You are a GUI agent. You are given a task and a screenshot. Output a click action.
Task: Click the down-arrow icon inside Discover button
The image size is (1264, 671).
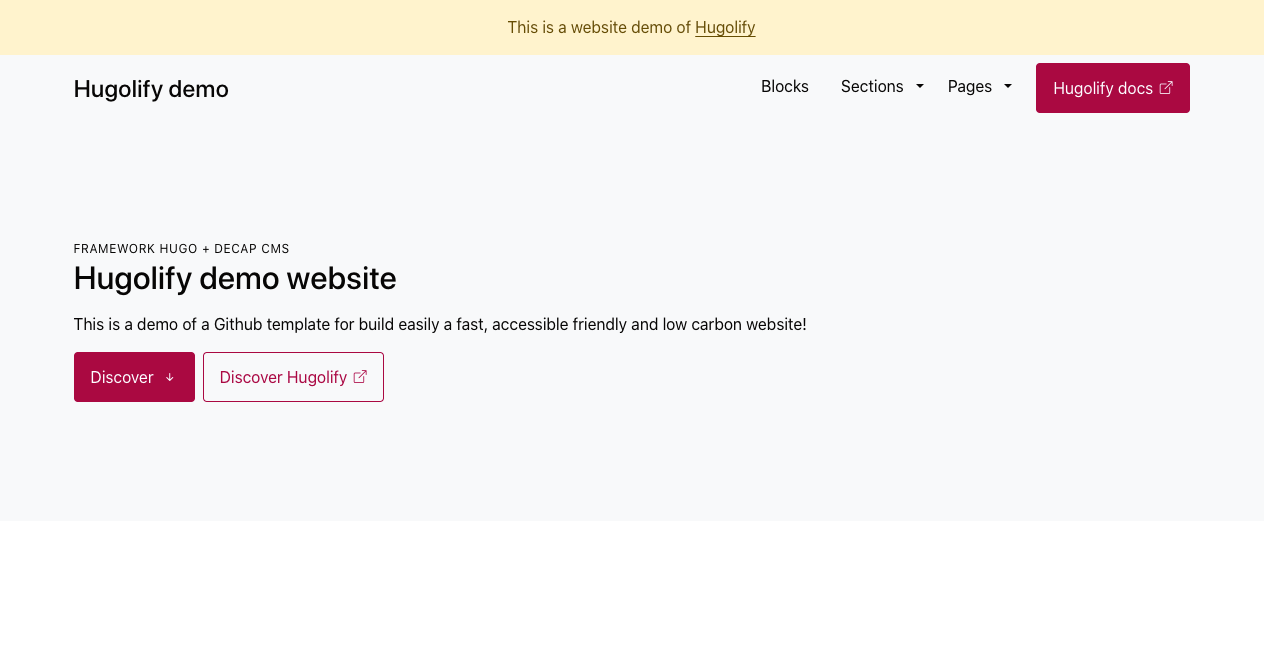(x=170, y=376)
